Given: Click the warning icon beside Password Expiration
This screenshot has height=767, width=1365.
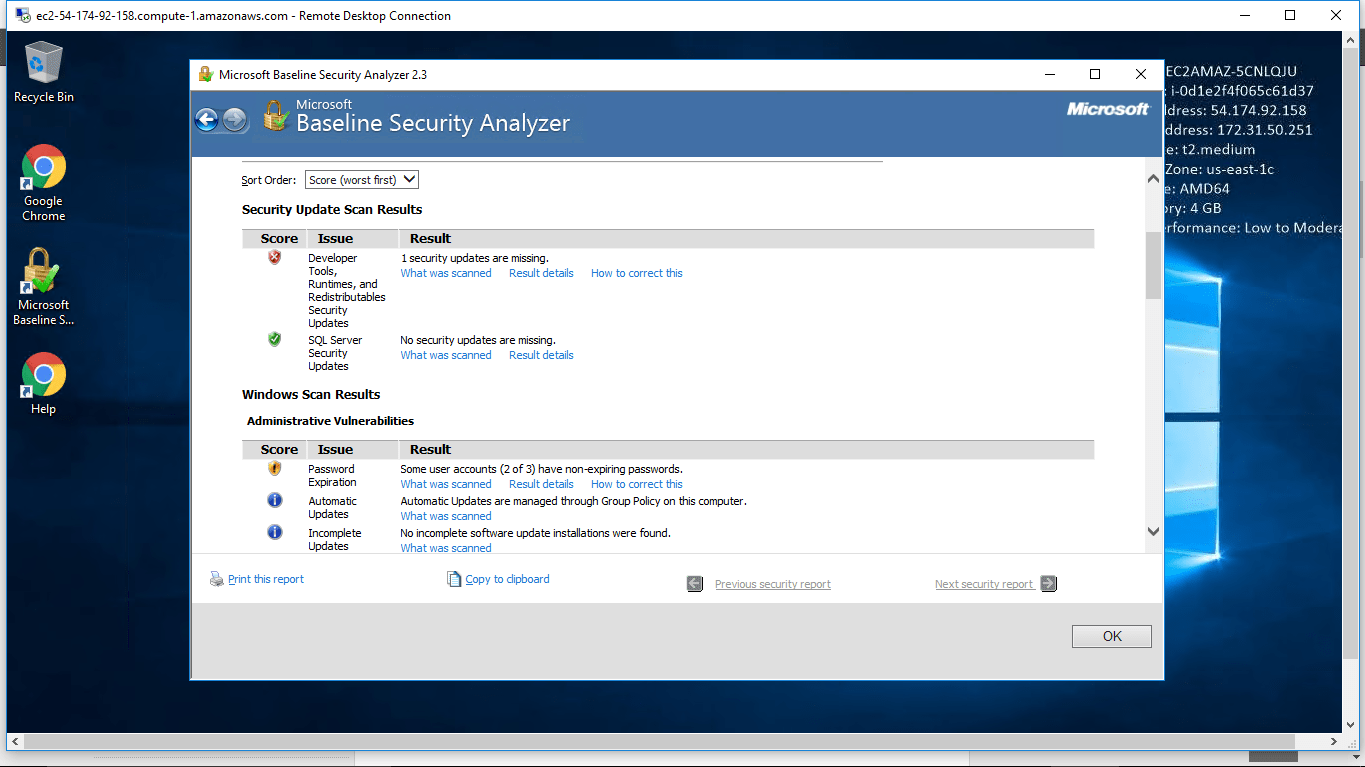Looking at the screenshot, I should coord(274,468).
